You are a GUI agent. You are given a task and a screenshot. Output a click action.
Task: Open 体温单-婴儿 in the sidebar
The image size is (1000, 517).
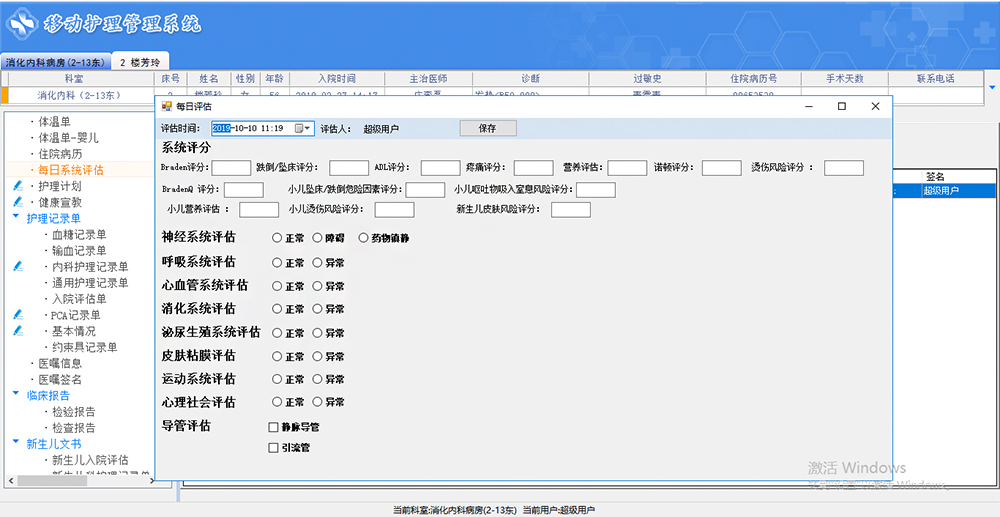pos(68,138)
